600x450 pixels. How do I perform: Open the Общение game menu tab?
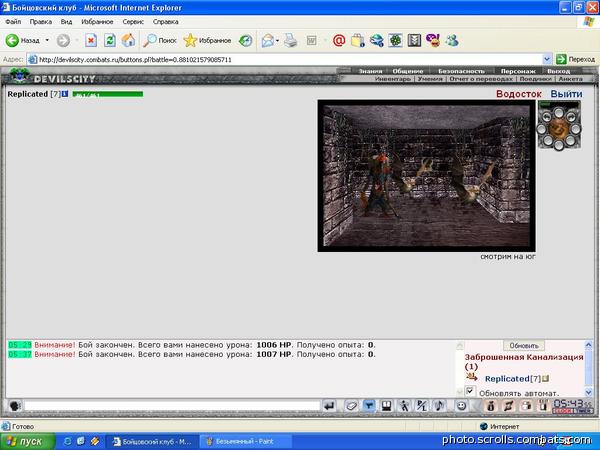pyautogui.click(x=408, y=71)
